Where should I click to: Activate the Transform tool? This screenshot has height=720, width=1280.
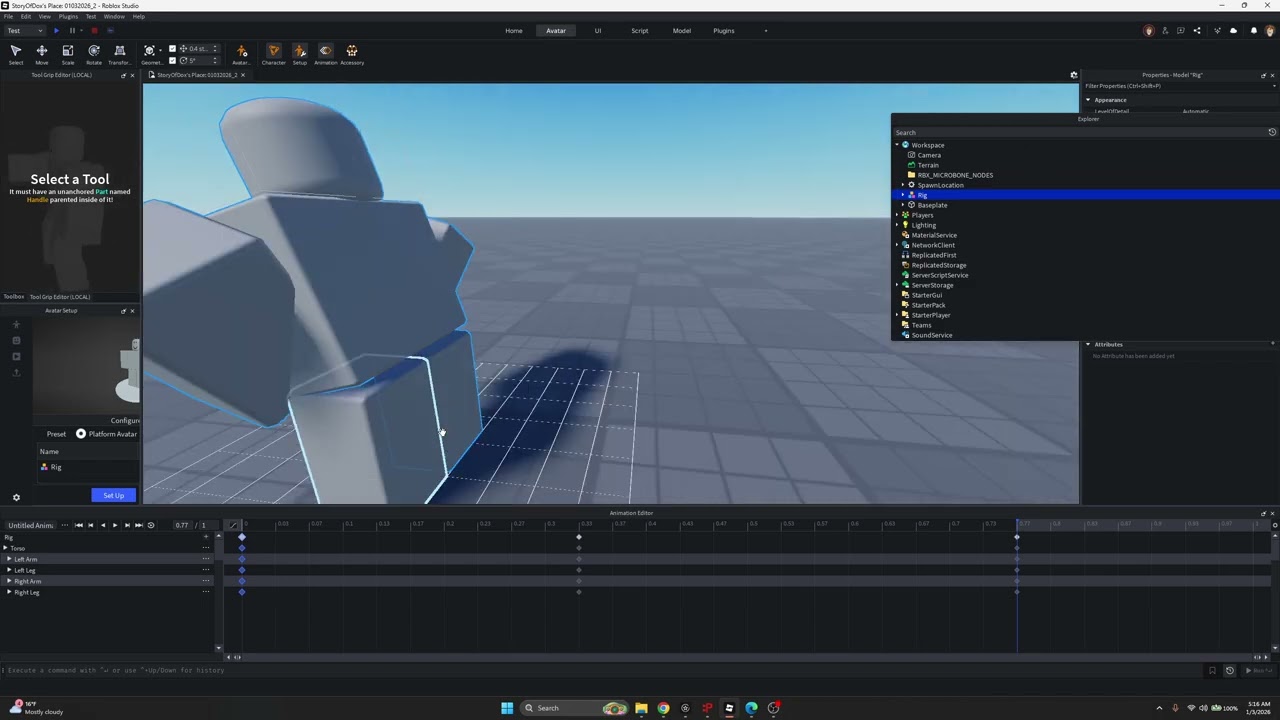coord(120,54)
